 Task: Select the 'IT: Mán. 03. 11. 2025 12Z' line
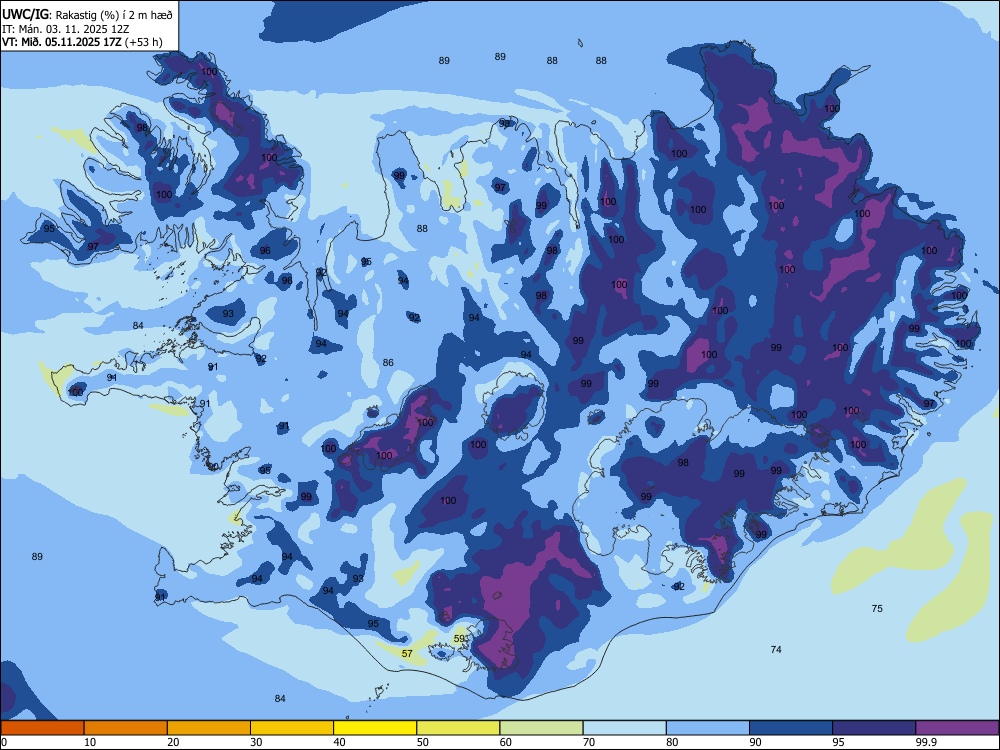[x=66, y=29]
